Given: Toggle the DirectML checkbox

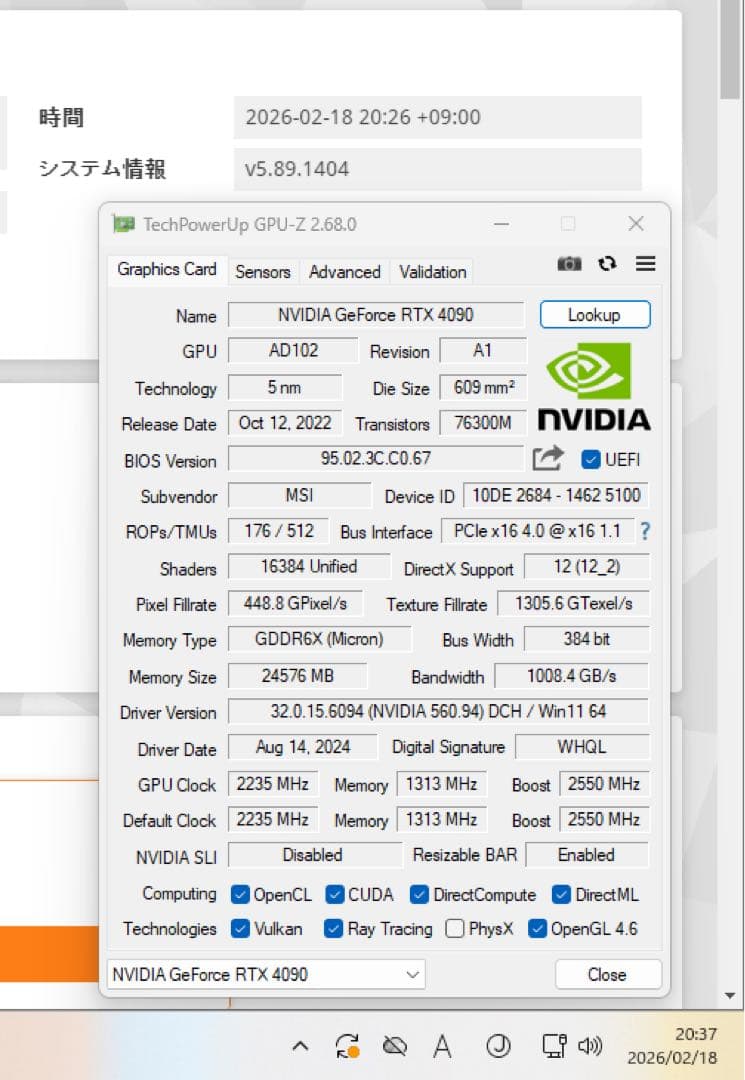Looking at the screenshot, I should pyautogui.click(x=561, y=895).
